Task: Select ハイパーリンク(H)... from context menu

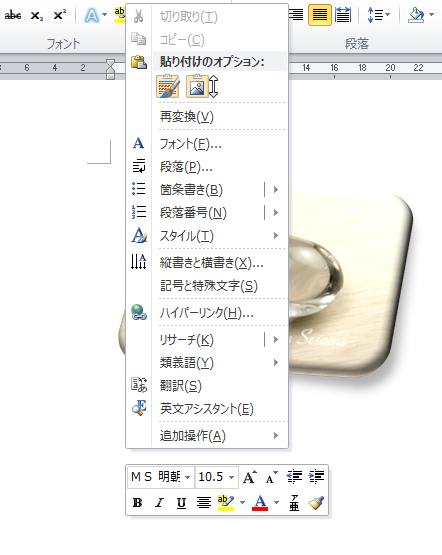Action: pyautogui.click(x=207, y=313)
